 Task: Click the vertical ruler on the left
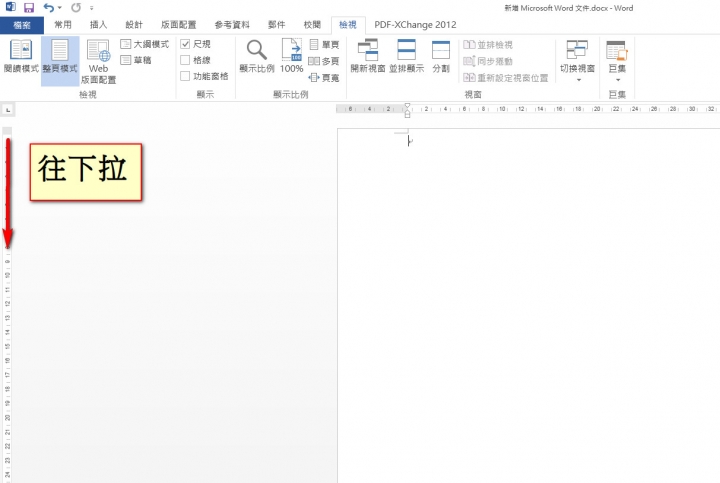[7, 305]
